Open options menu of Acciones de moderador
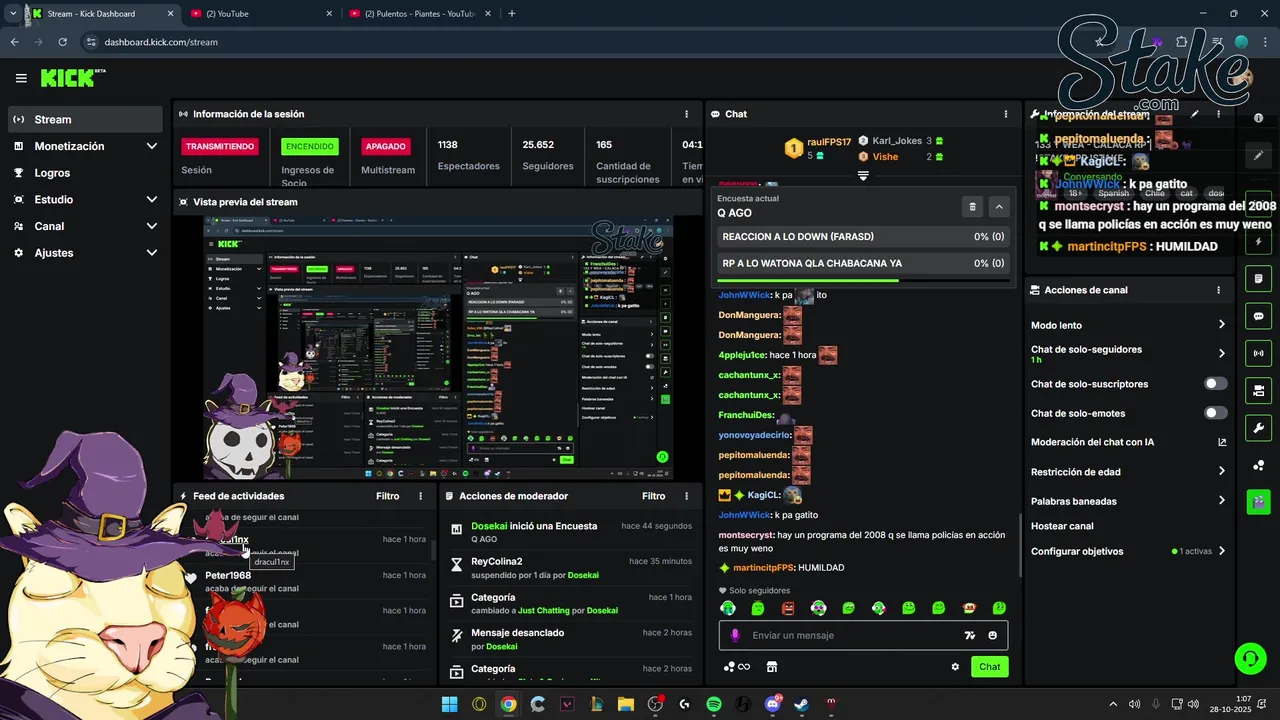This screenshot has height=720, width=1280. (x=686, y=496)
